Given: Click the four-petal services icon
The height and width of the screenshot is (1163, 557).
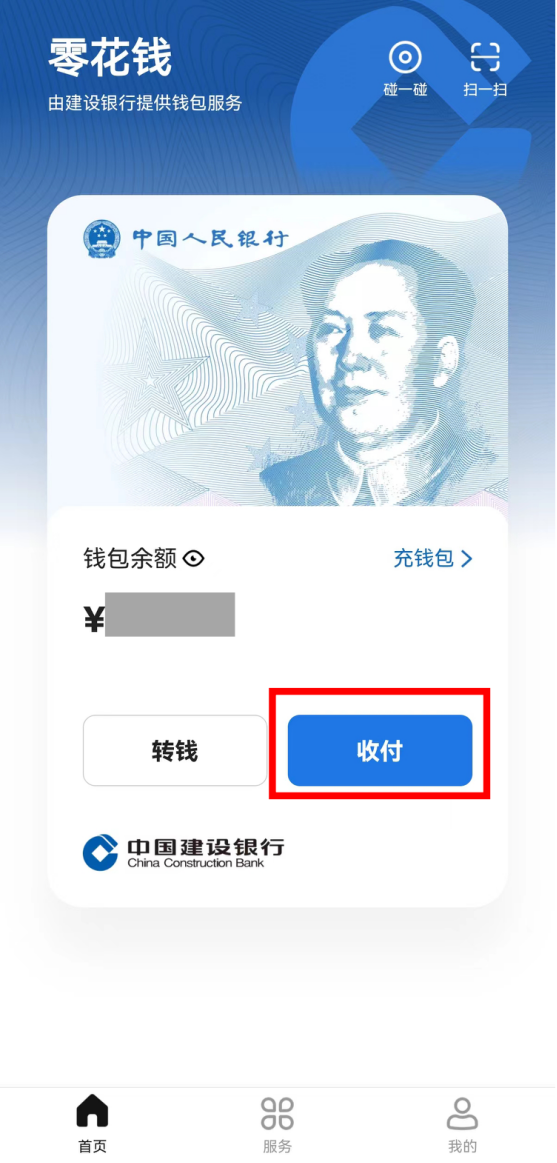Looking at the screenshot, I should tap(277, 1113).
